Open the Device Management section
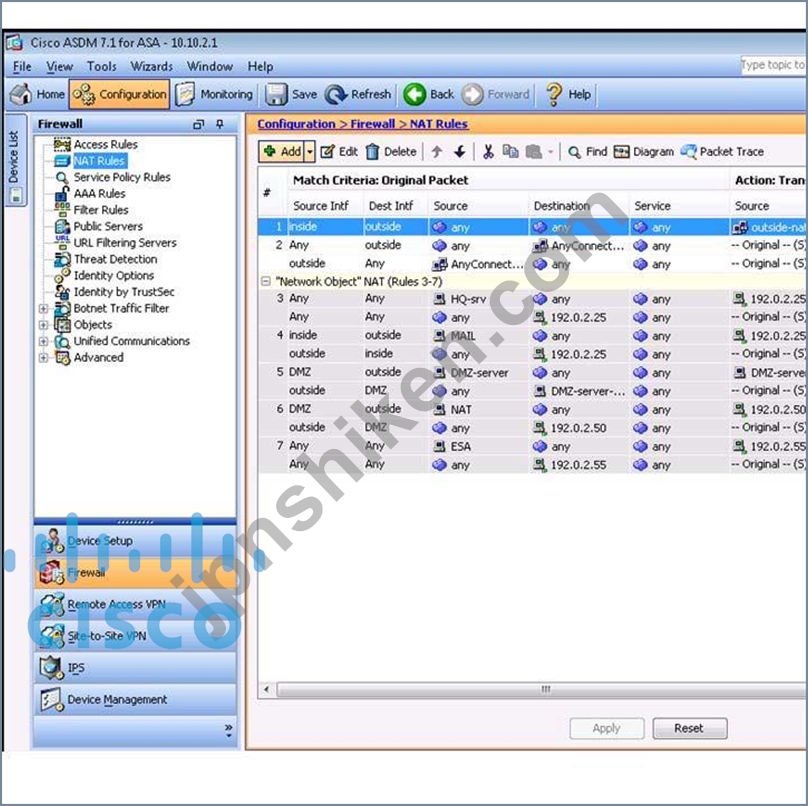The width and height of the screenshot is (808, 806). pyautogui.click(x=136, y=700)
